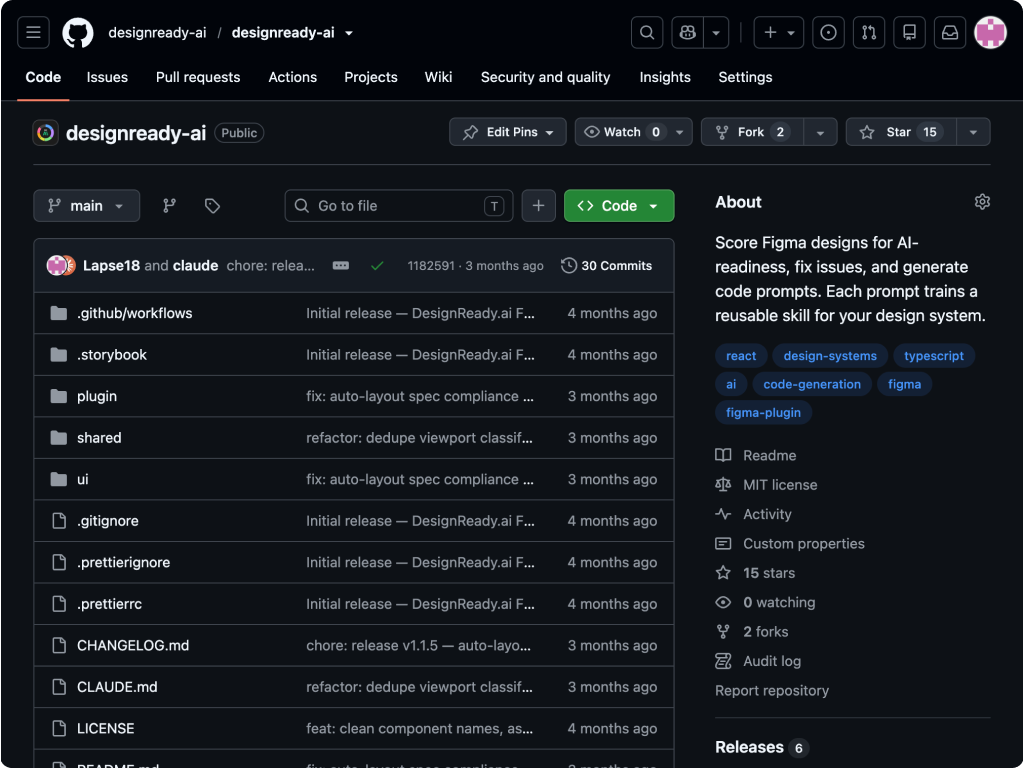Go to GitHub home via Octocat logo
The image size is (1024, 768).
click(78, 33)
